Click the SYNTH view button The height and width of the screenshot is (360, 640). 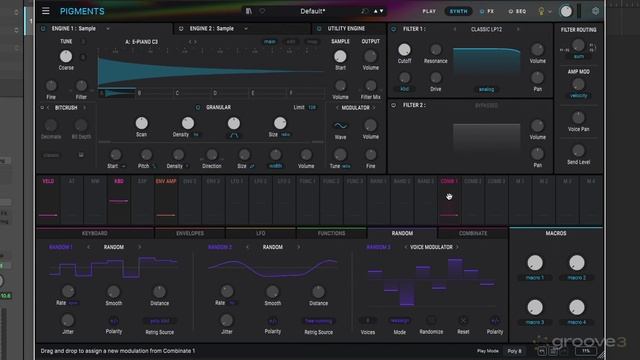point(458,11)
